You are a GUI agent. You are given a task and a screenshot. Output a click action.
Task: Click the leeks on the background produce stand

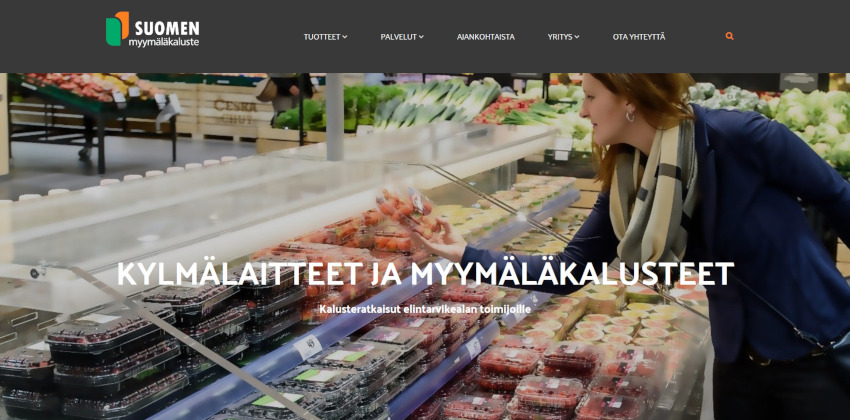[x=434, y=104]
